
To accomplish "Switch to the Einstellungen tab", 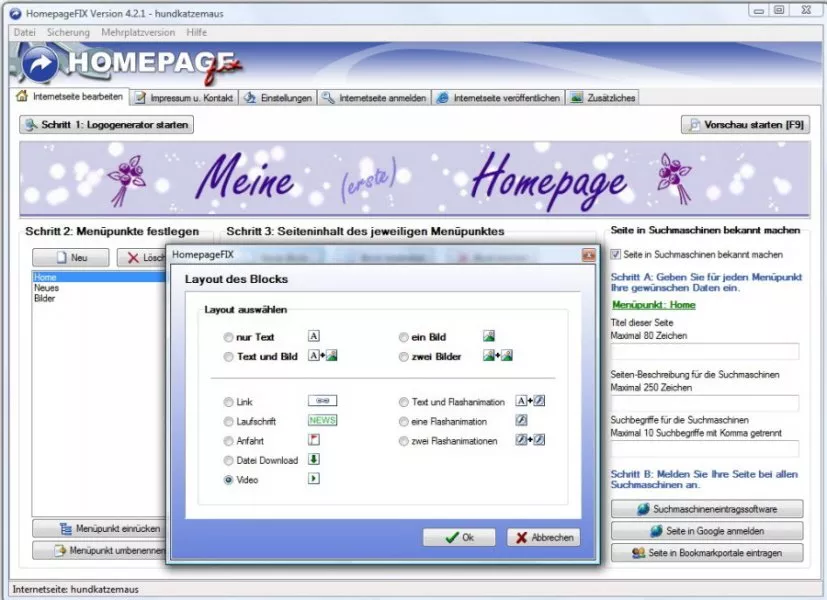I will [x=279, y=98].
